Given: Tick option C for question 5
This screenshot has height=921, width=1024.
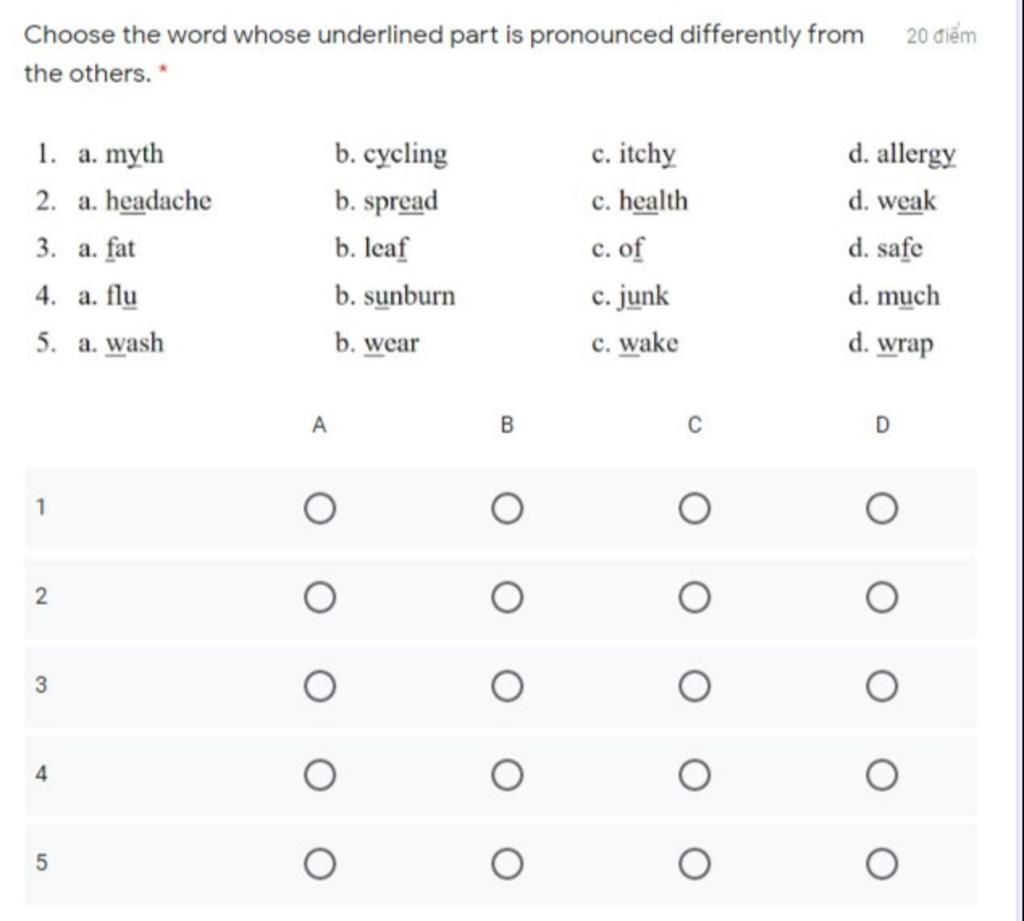Looking at the screenshot, I should 695,864.
